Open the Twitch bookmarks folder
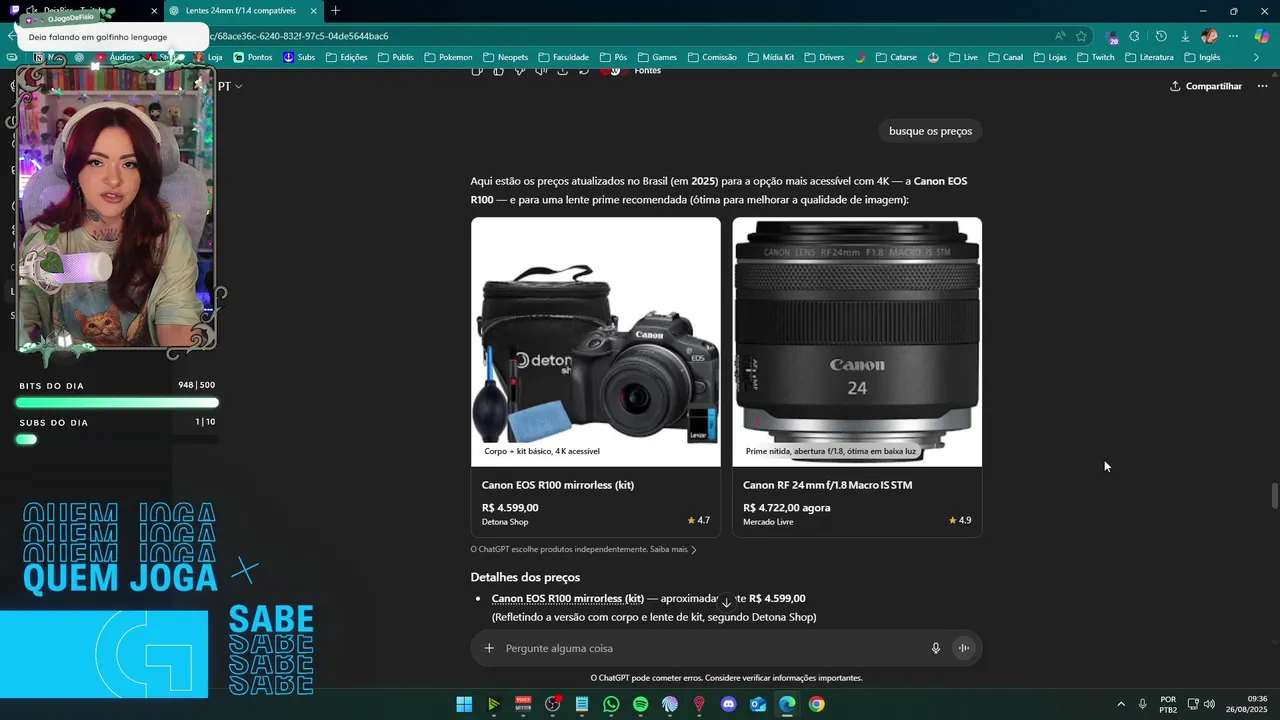 click(1095, 57)
